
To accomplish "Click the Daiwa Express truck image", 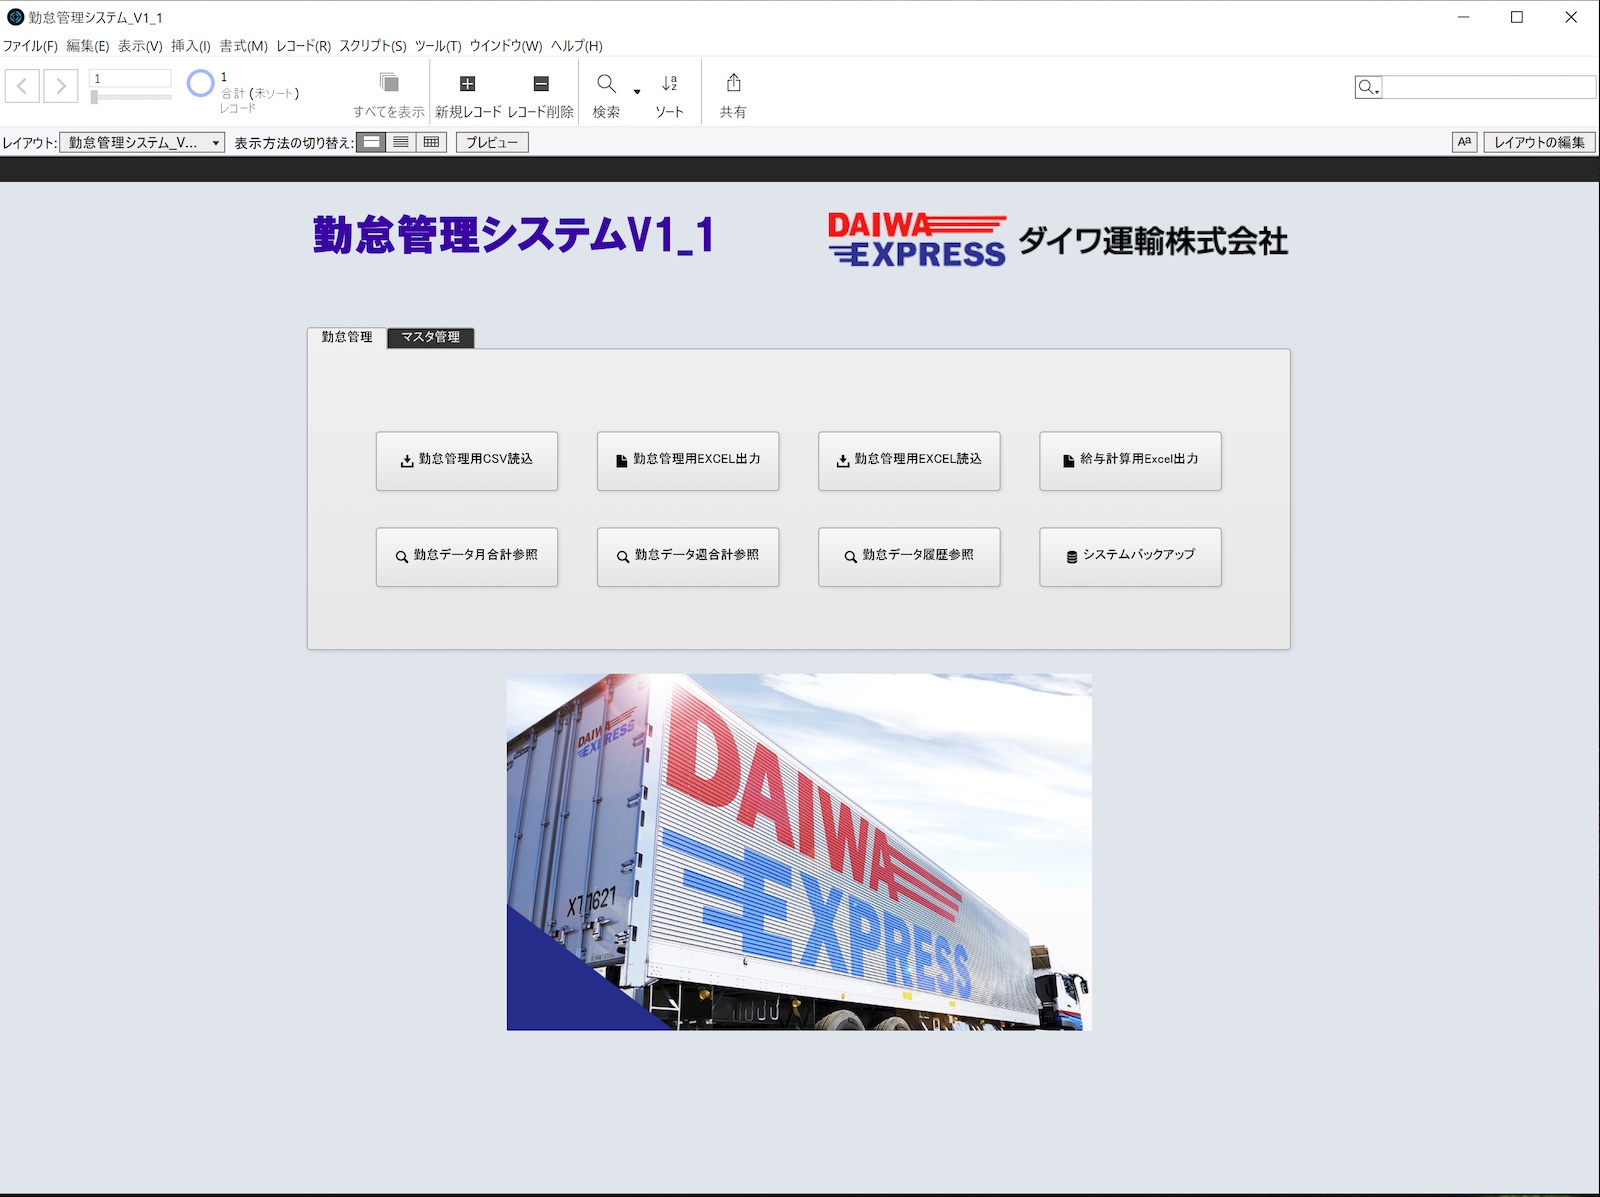I will pyautogui.click(x=799, y=852).
